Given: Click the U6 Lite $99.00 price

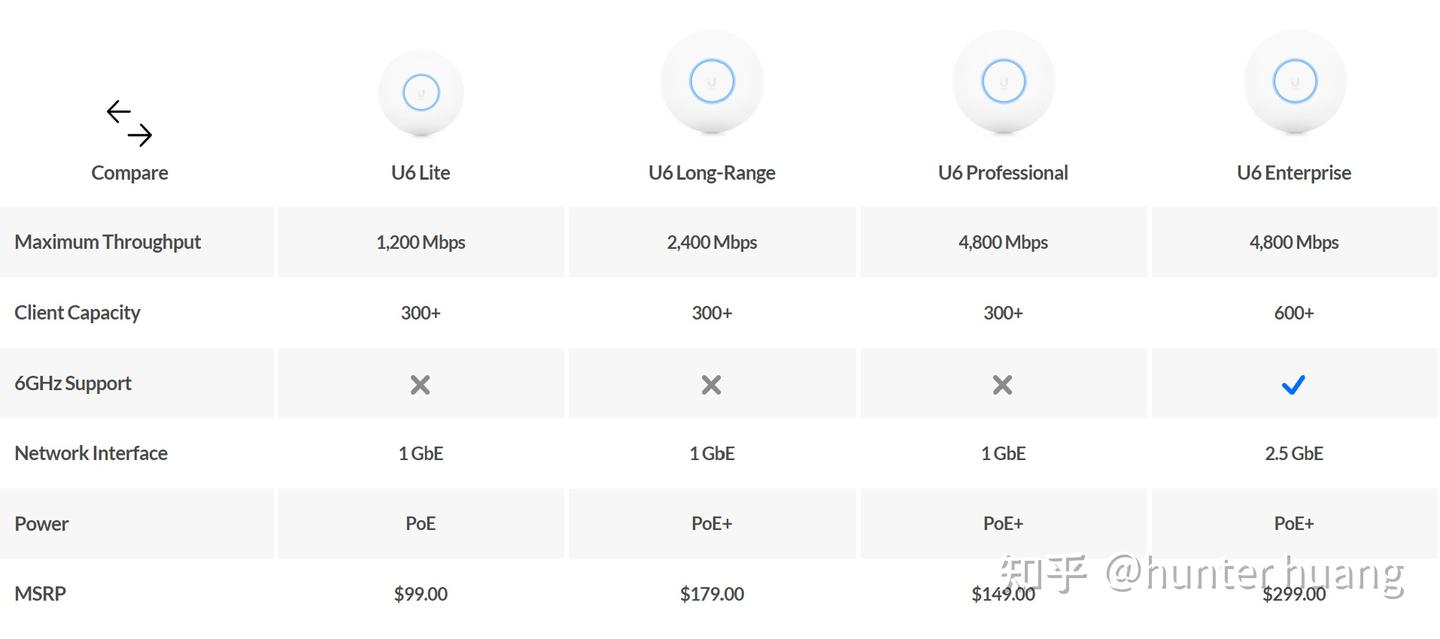Looking at the screenshot, I should pyautogui.click(x=421, y=594).
